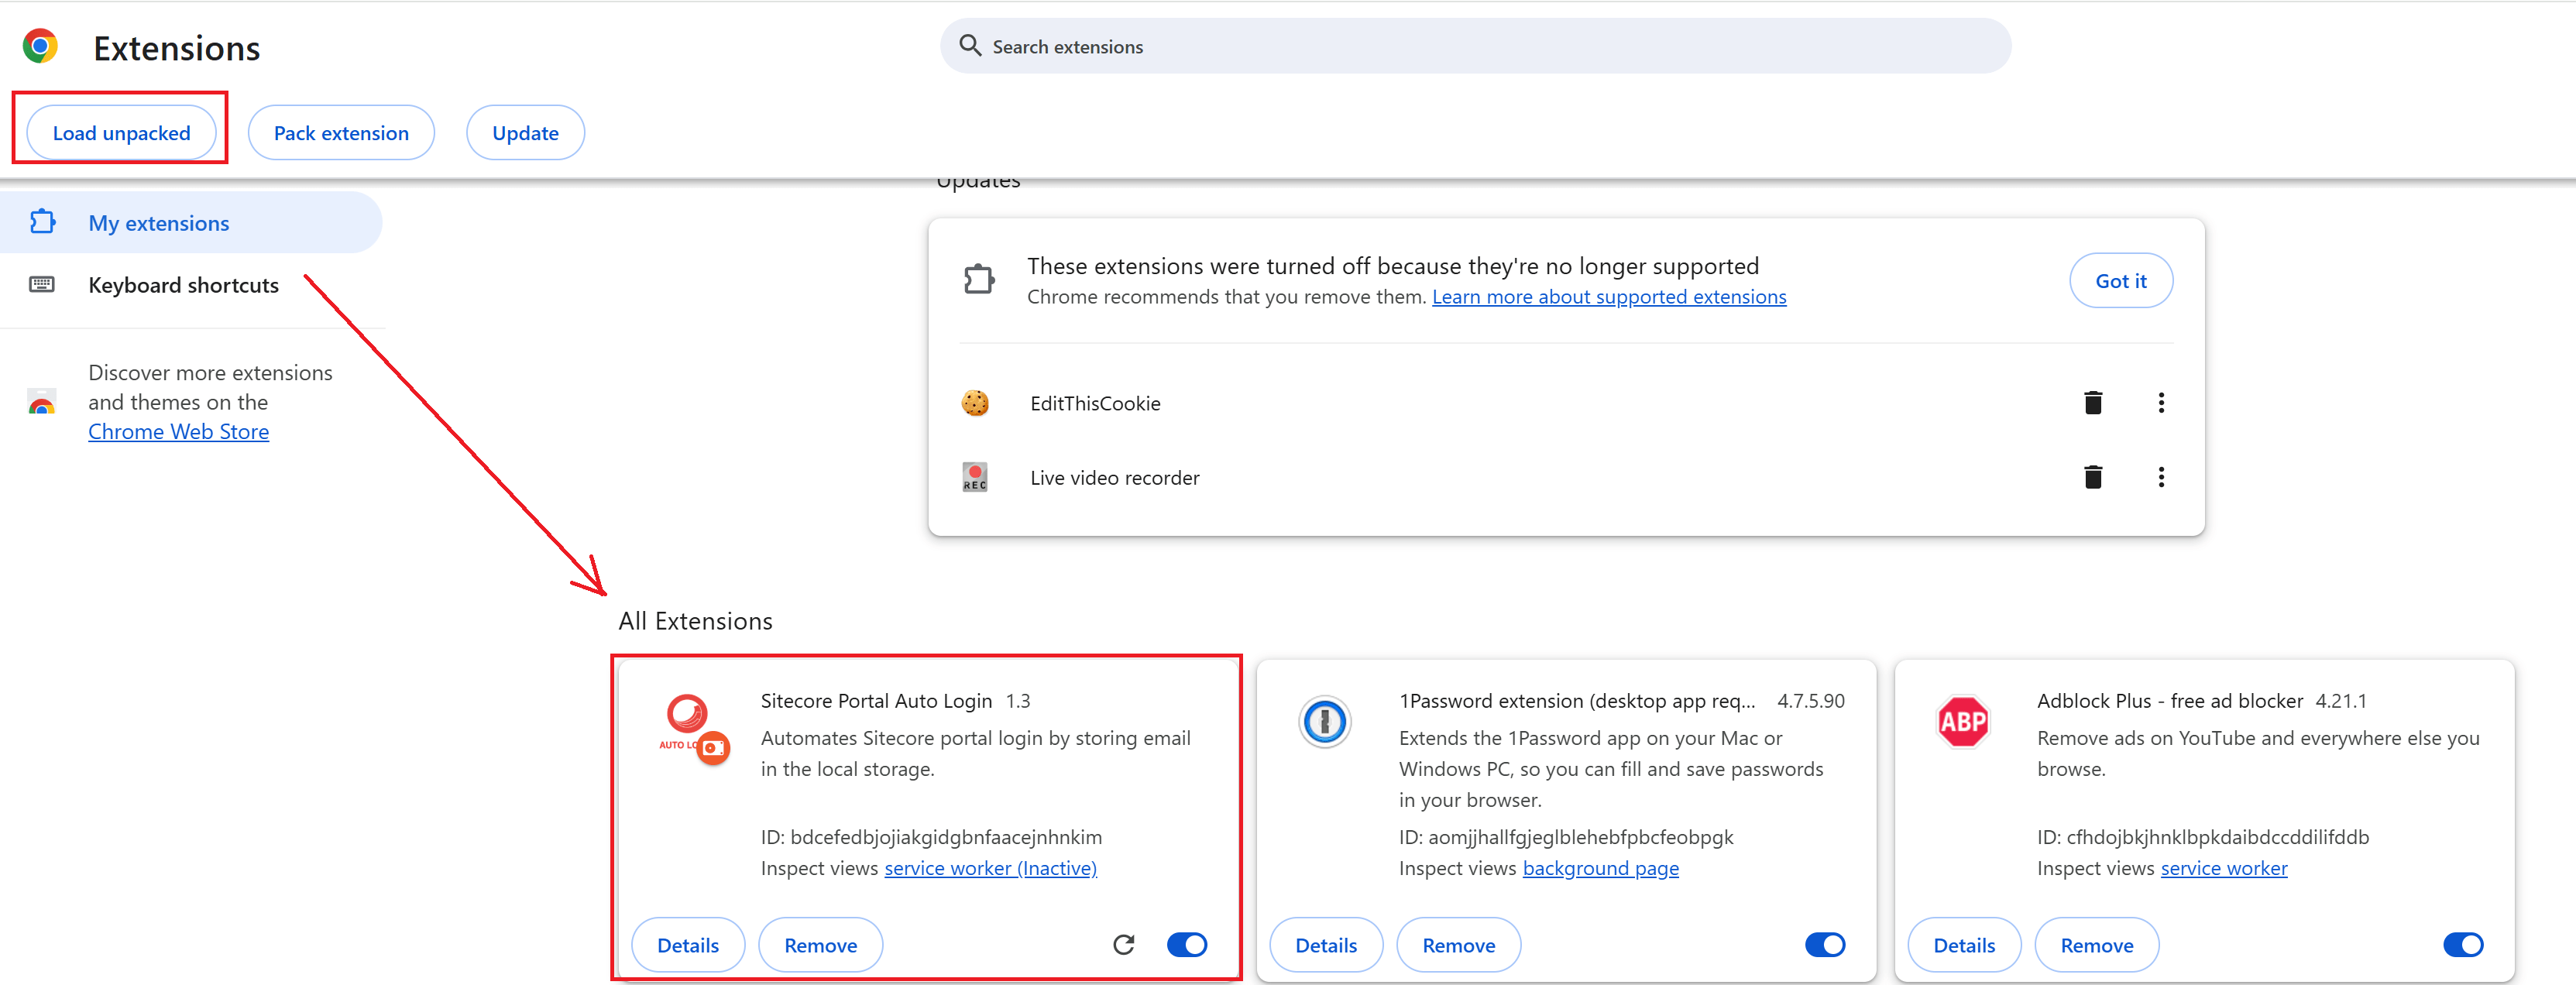Click Live video recorder extension name
The width and height of the screenshot is (2576, 985).
tap(1114, 477)
